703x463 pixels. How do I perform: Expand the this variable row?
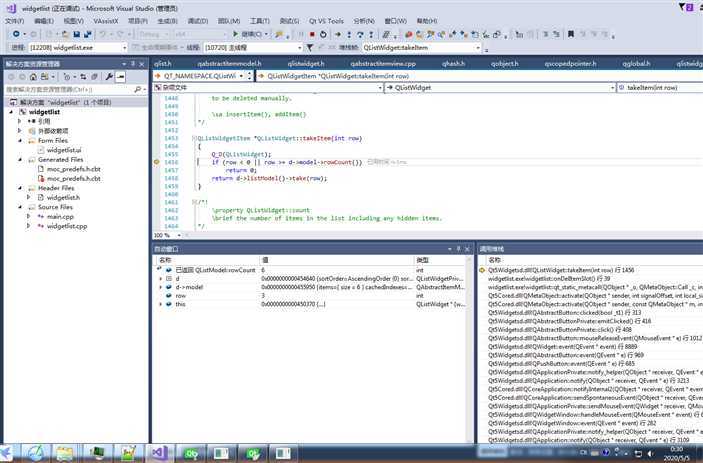pos(161,304)
